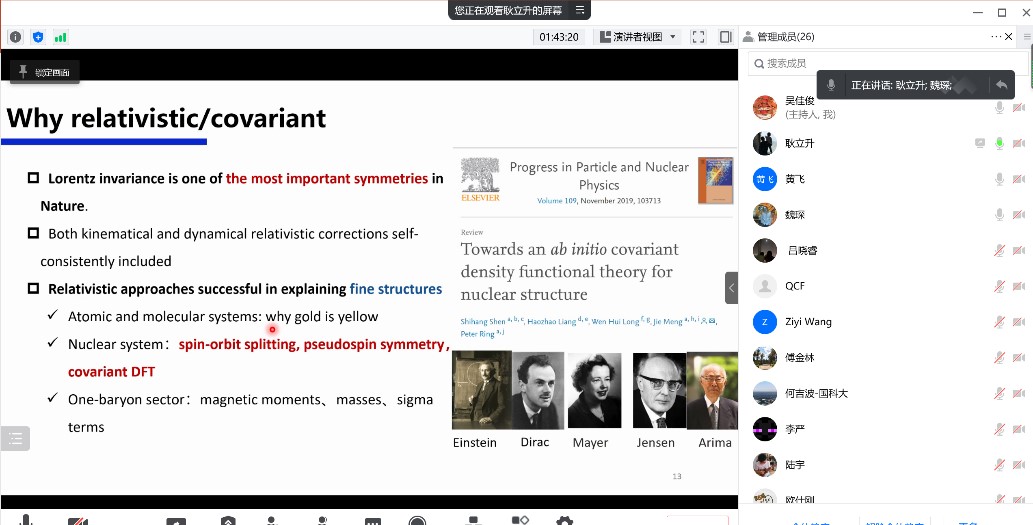Toggle camera for Ziyi Wang
This screenshot has width=1033, height=525.
coord(1018,322)
